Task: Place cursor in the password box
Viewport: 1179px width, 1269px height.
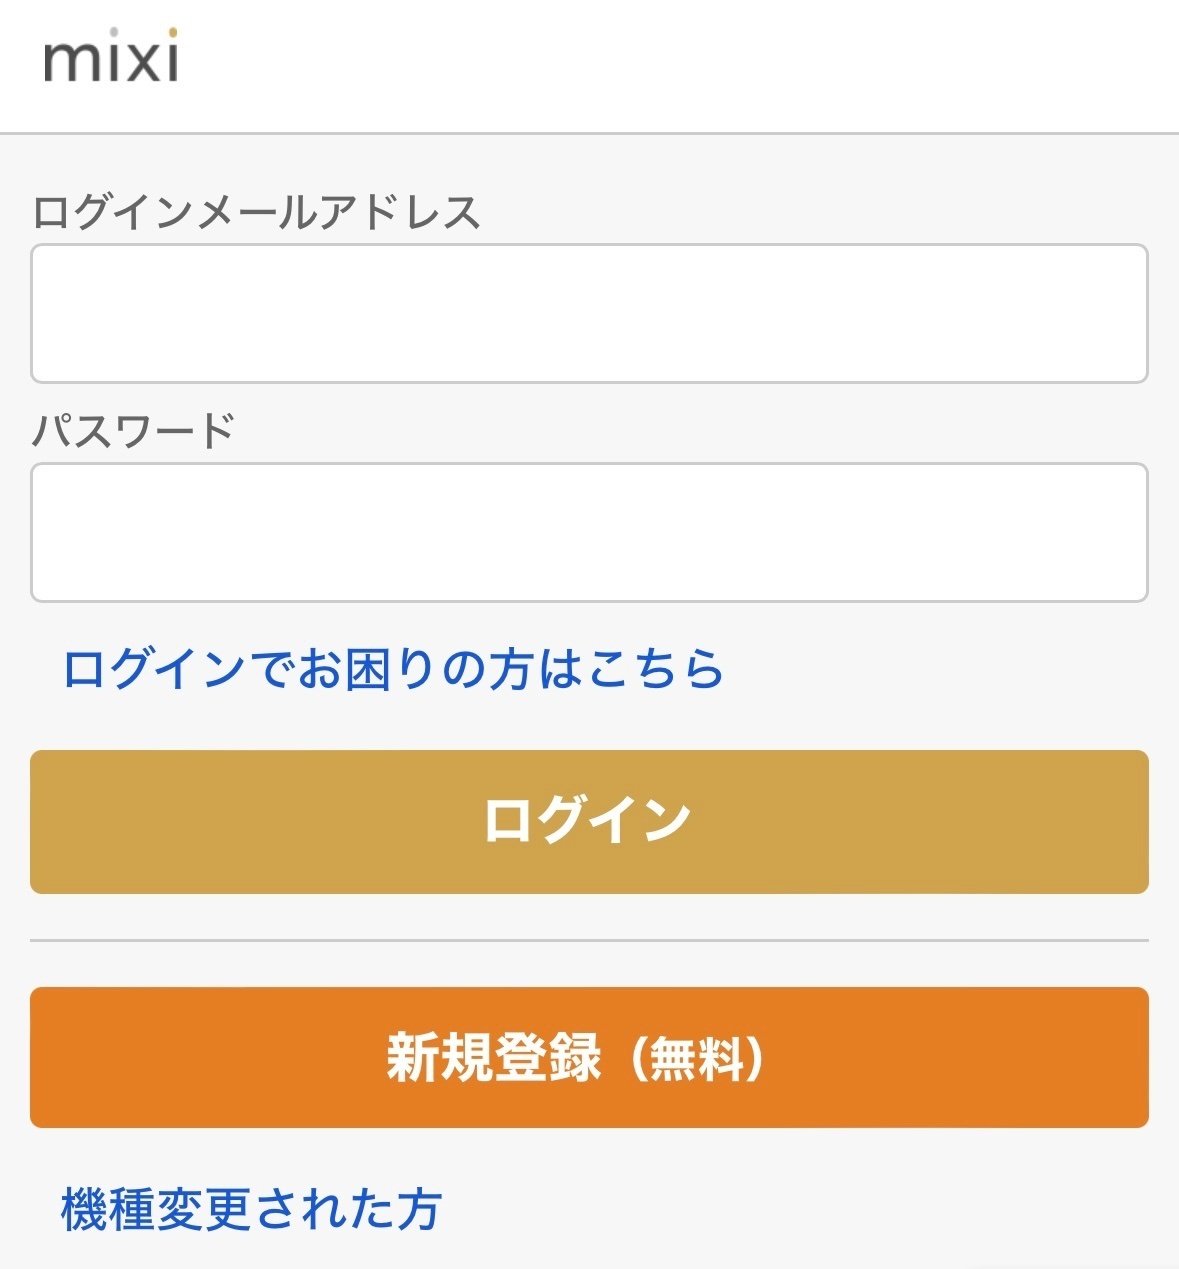Action: [x=589, y=532]
